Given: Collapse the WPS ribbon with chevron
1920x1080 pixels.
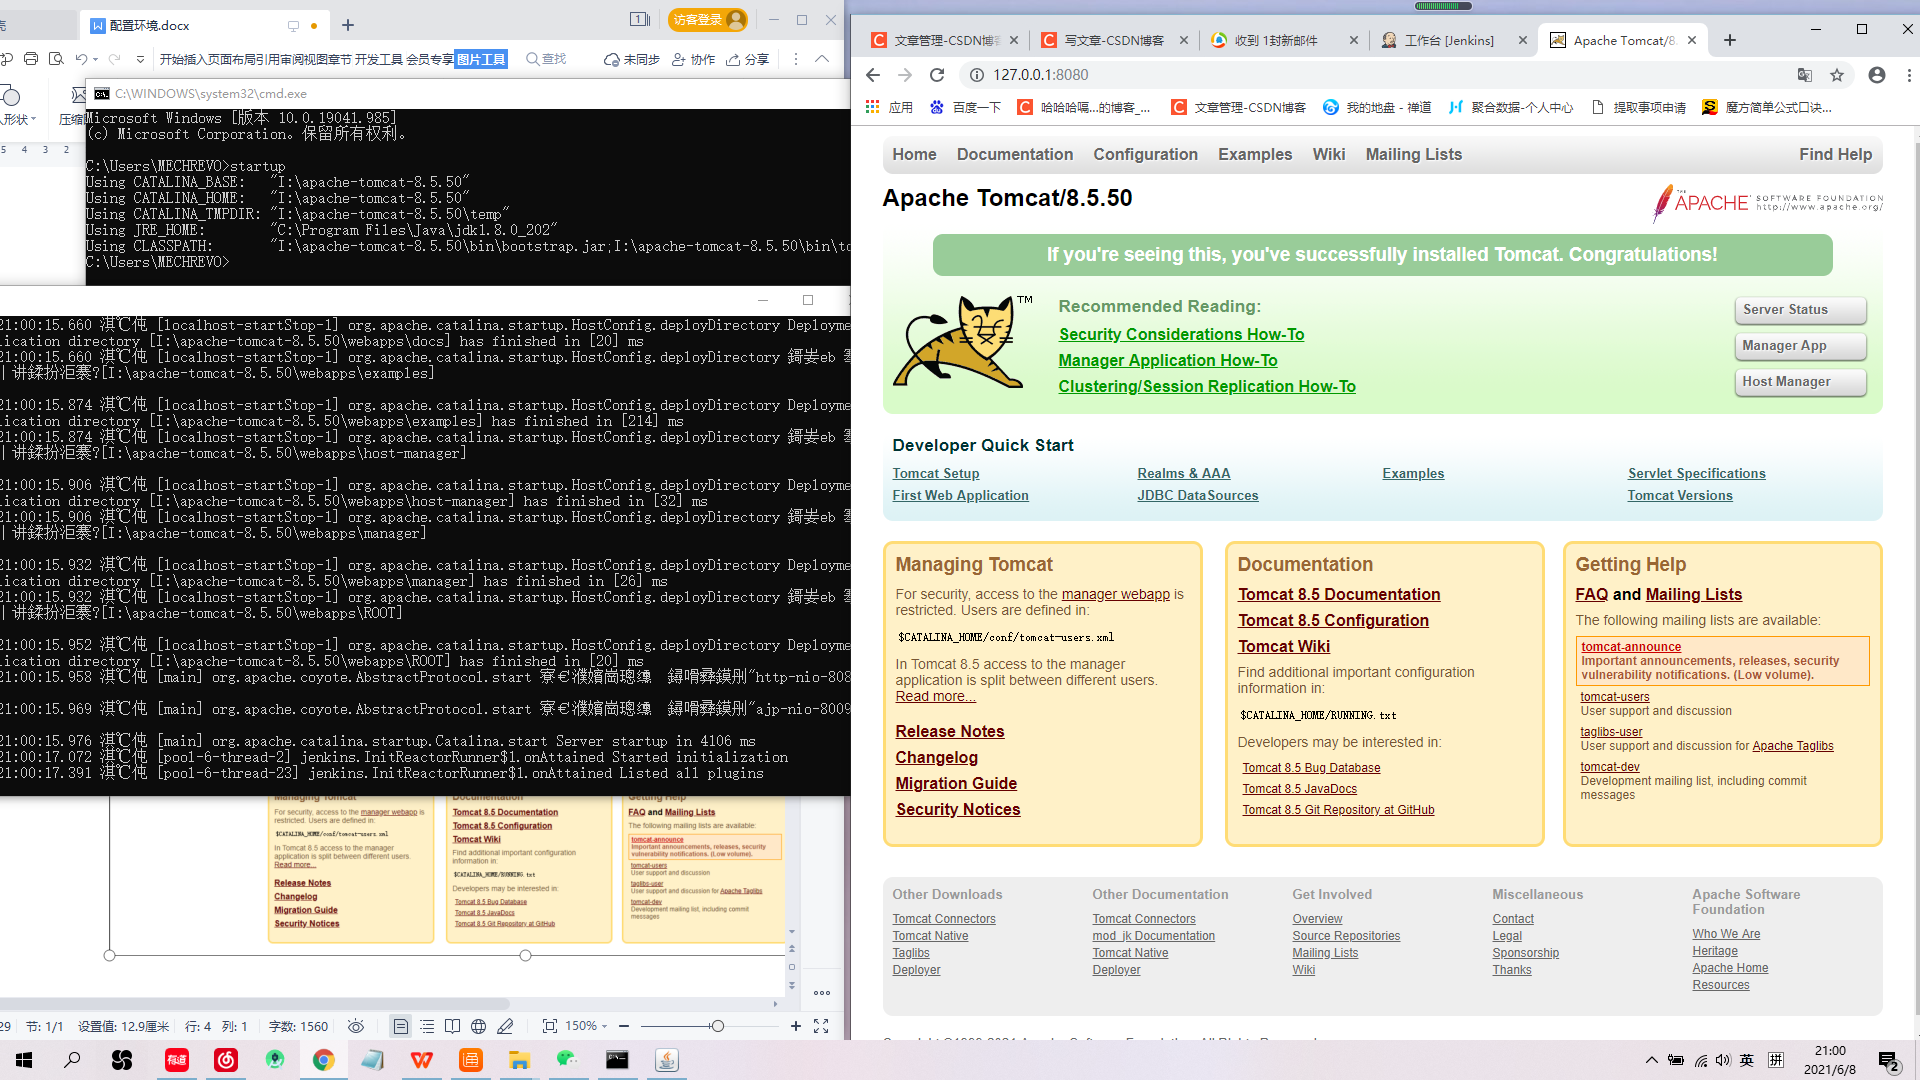Looking at the screenshot, I should click(x=822, y=59).
